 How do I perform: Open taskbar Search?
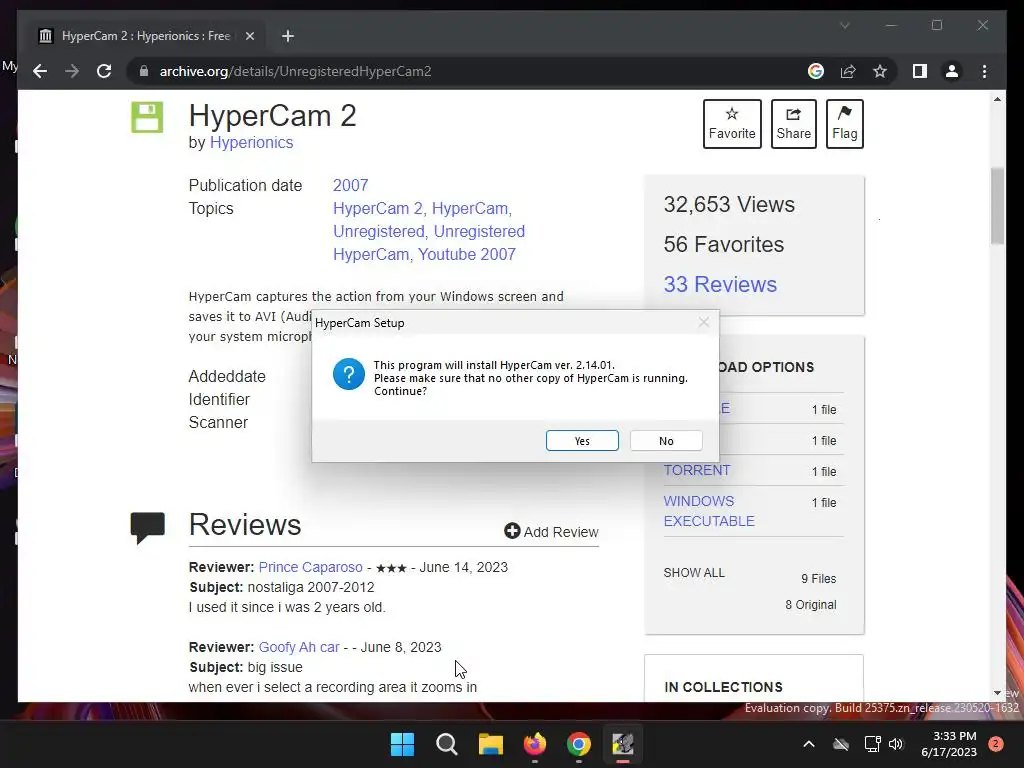[x=447, y=744]
